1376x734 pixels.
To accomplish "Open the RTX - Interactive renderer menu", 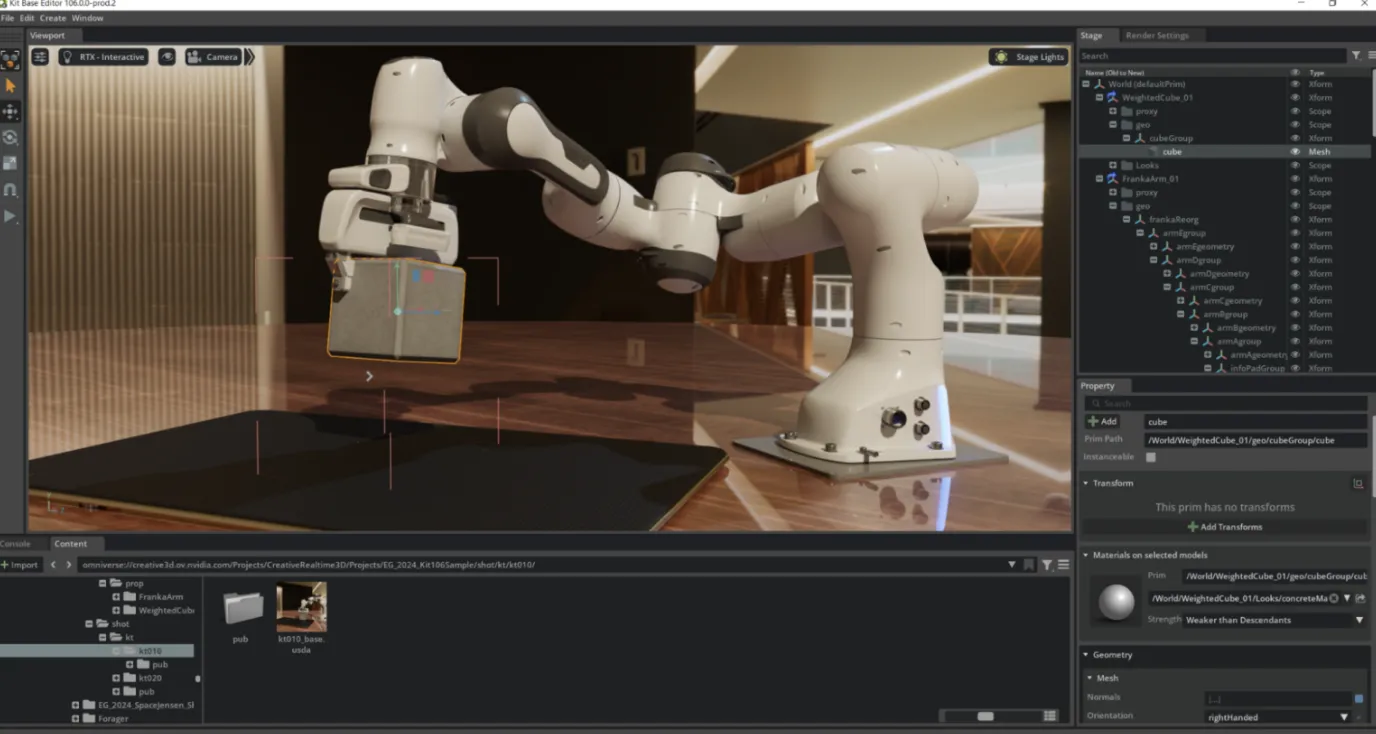I will click(x=103, y=57).
